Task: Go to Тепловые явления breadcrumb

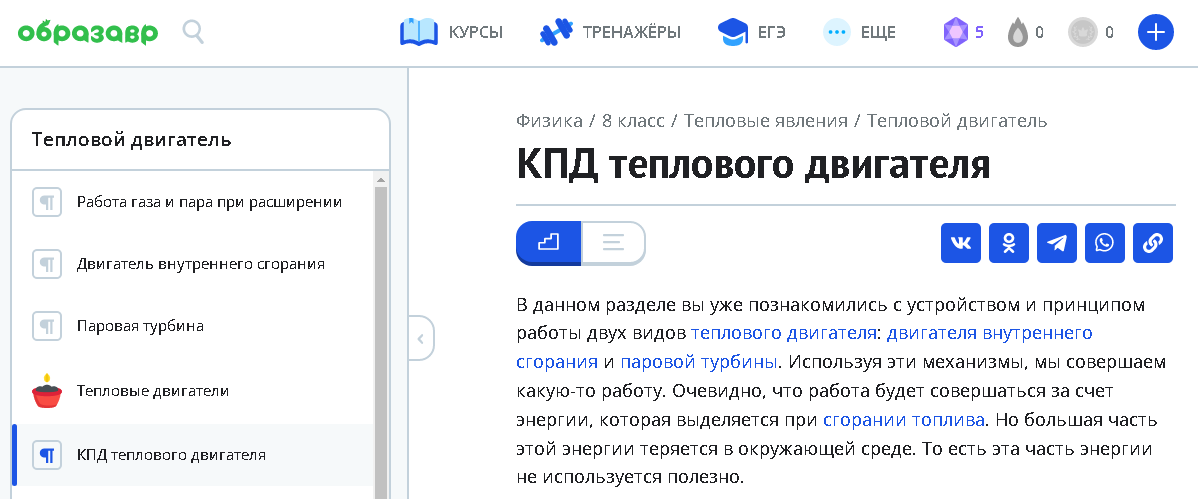Action: click(x=766, y=121)
